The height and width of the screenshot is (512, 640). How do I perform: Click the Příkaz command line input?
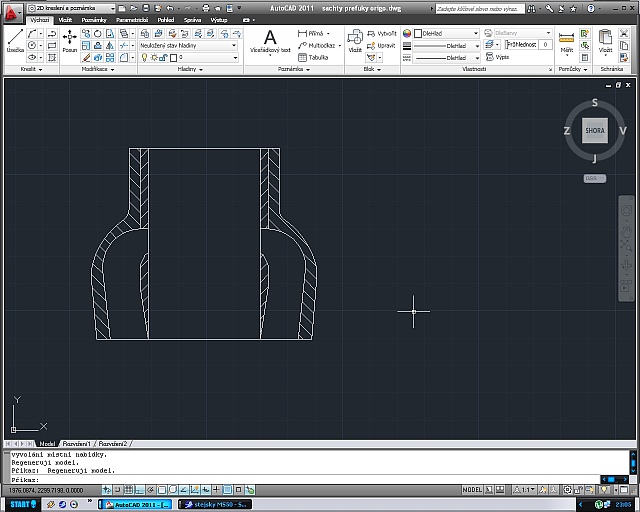(x=304, y=480)
